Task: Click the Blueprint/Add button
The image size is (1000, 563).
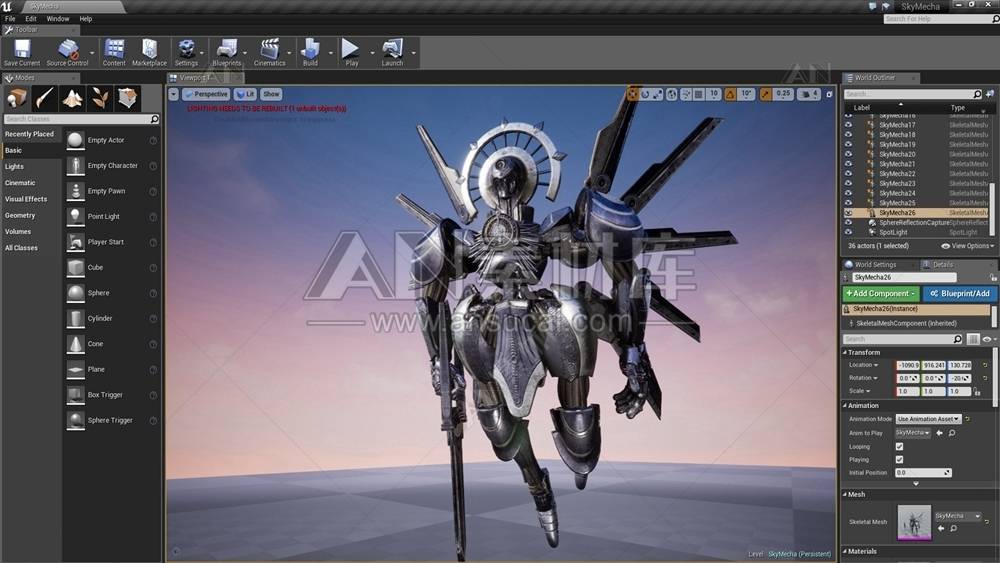Action: point(960,293)
